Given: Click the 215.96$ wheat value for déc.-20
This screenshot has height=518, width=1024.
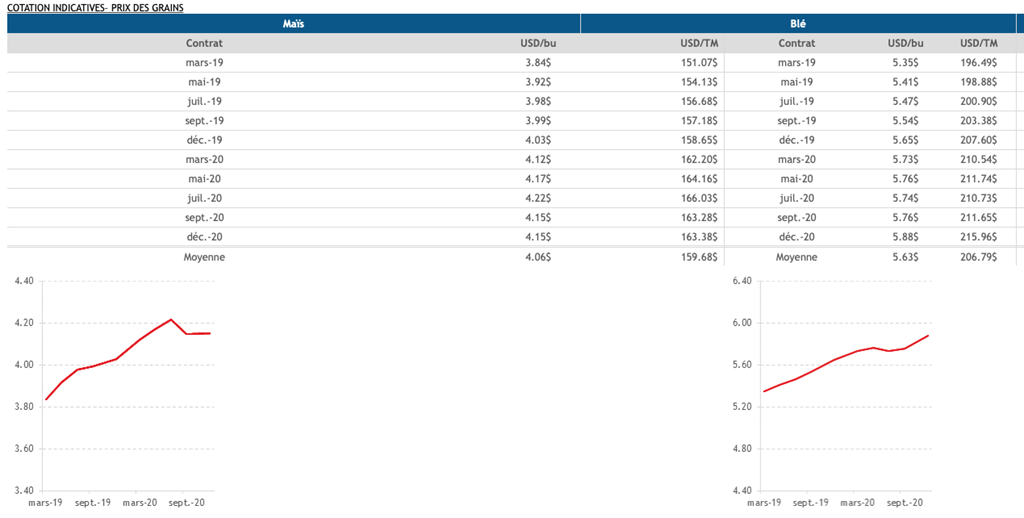Looking at the screenshot, I should coord(978,237).
